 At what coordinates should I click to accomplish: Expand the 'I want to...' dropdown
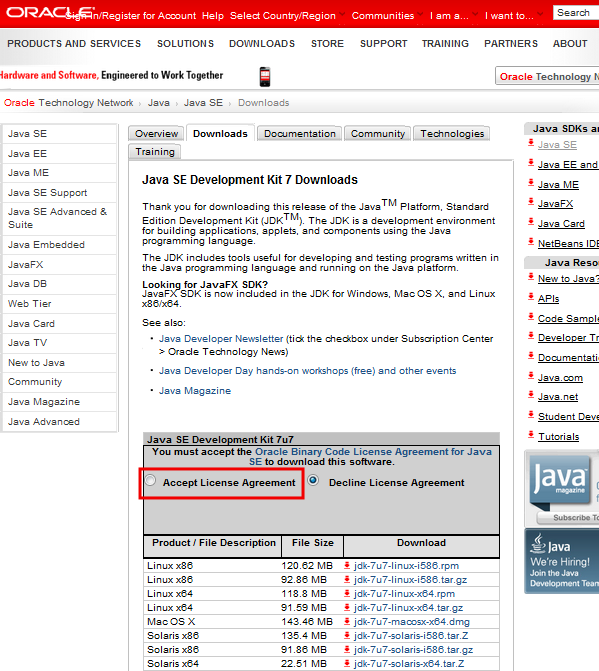pos(513,16)
